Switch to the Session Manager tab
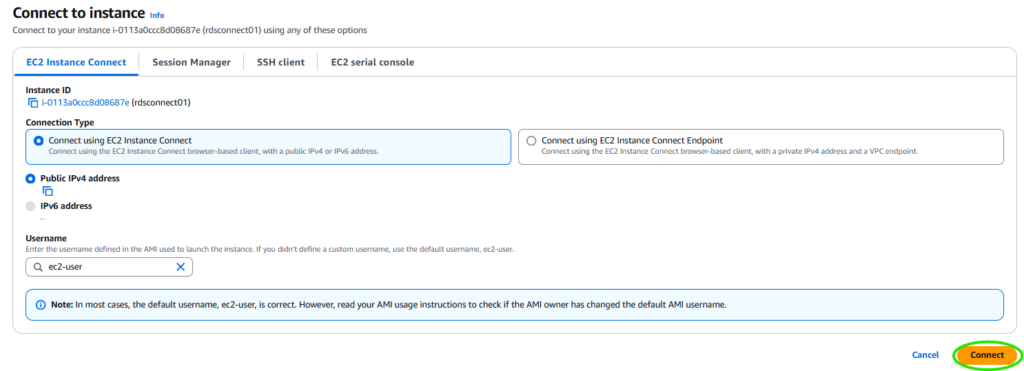The image size is (1024, 371). (x=191, y=63)
